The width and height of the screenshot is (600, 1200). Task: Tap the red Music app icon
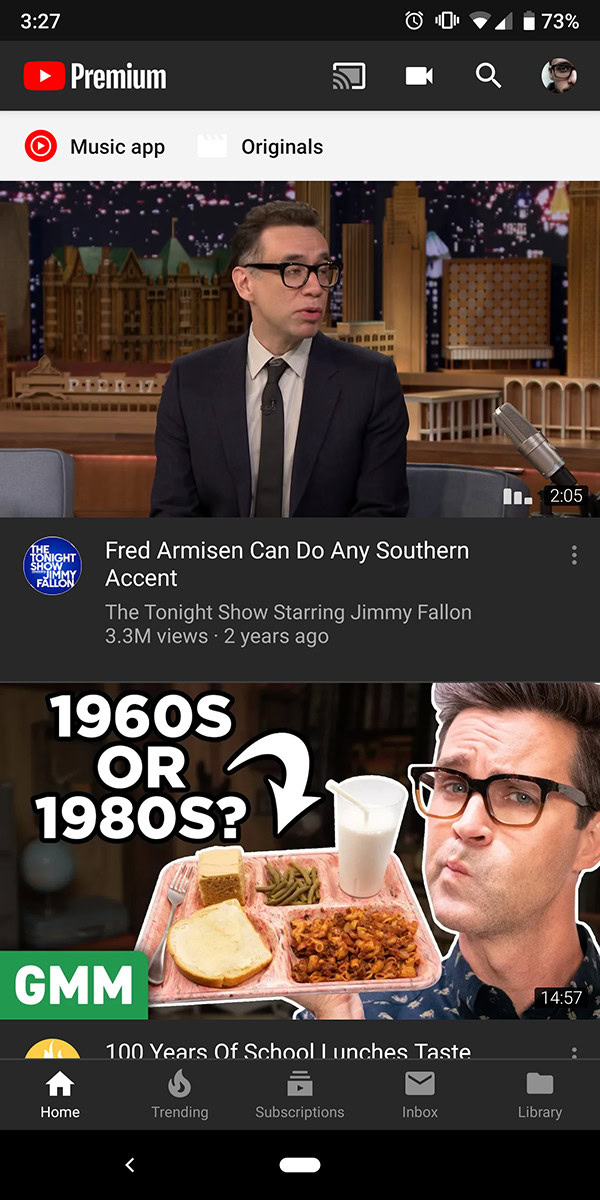pos(40,147)
